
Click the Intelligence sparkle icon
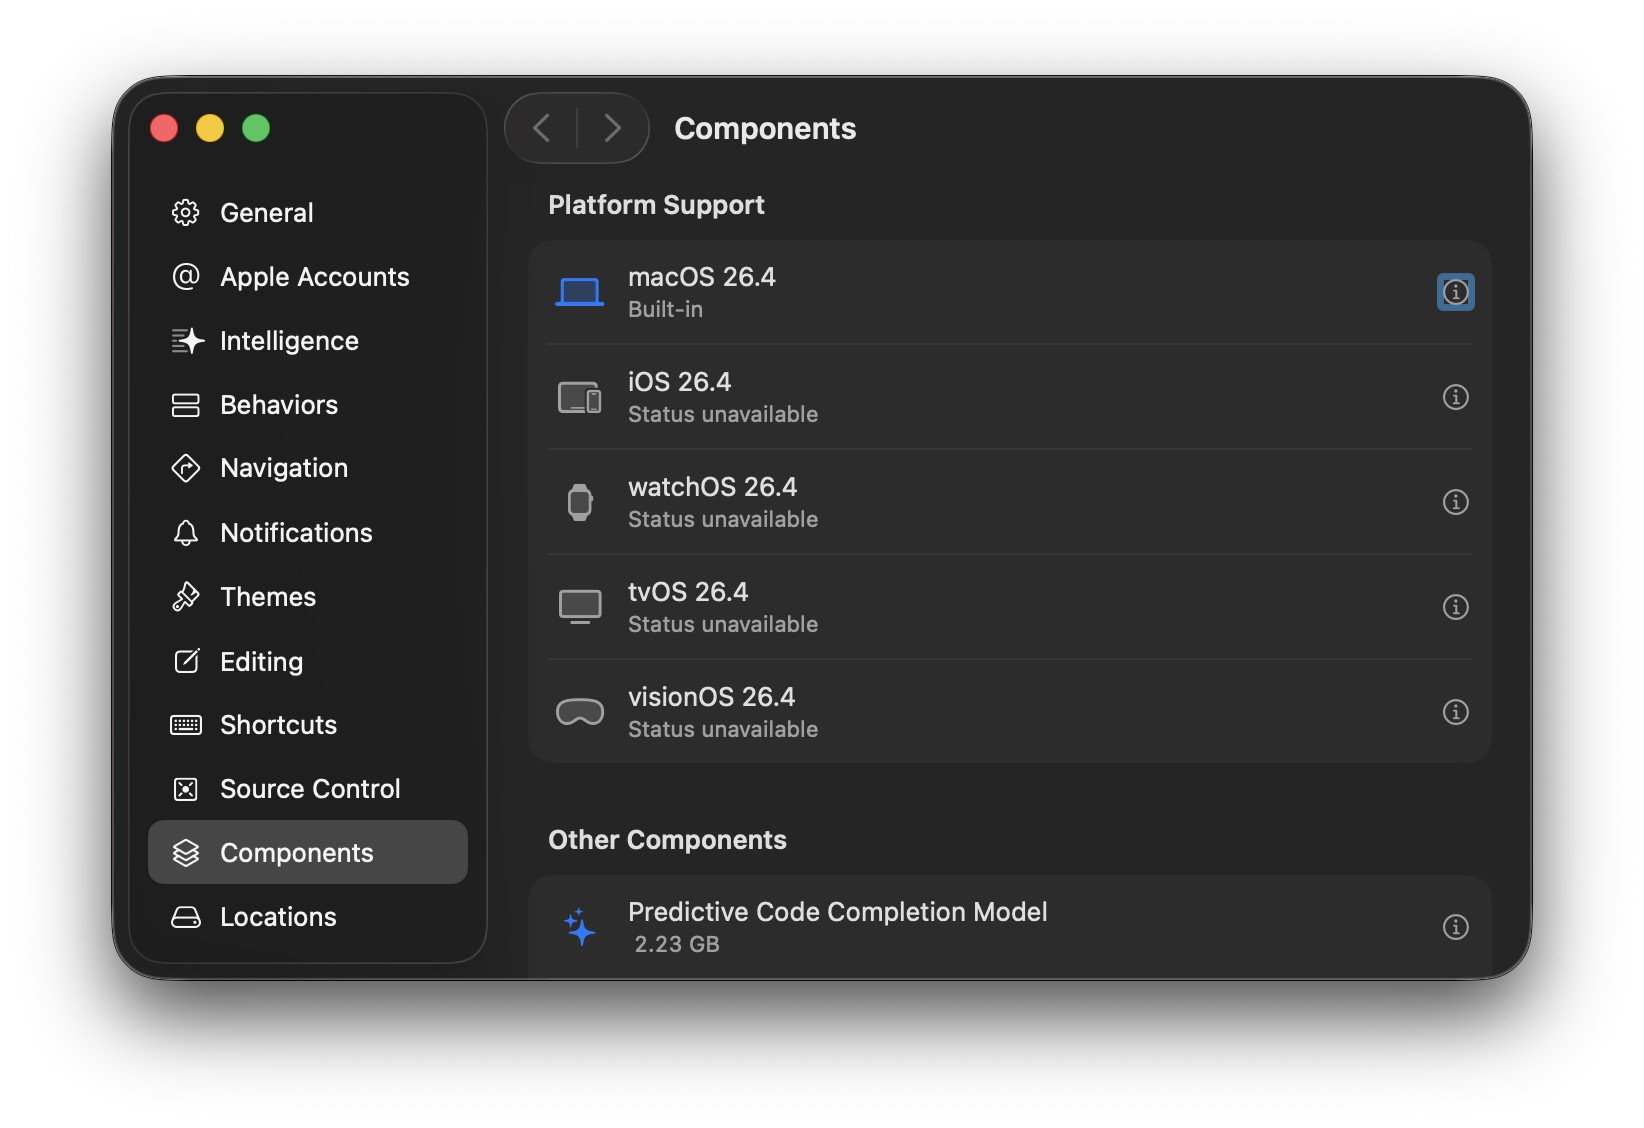(187, 341)
